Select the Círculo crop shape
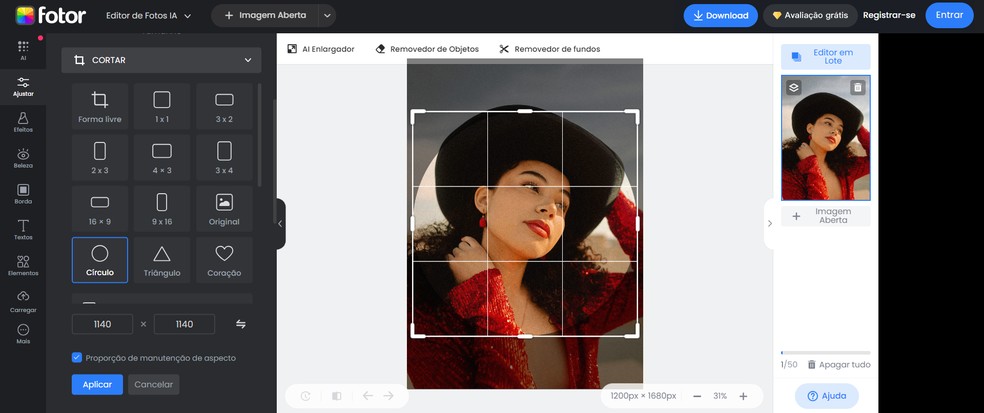 (100, 260)
